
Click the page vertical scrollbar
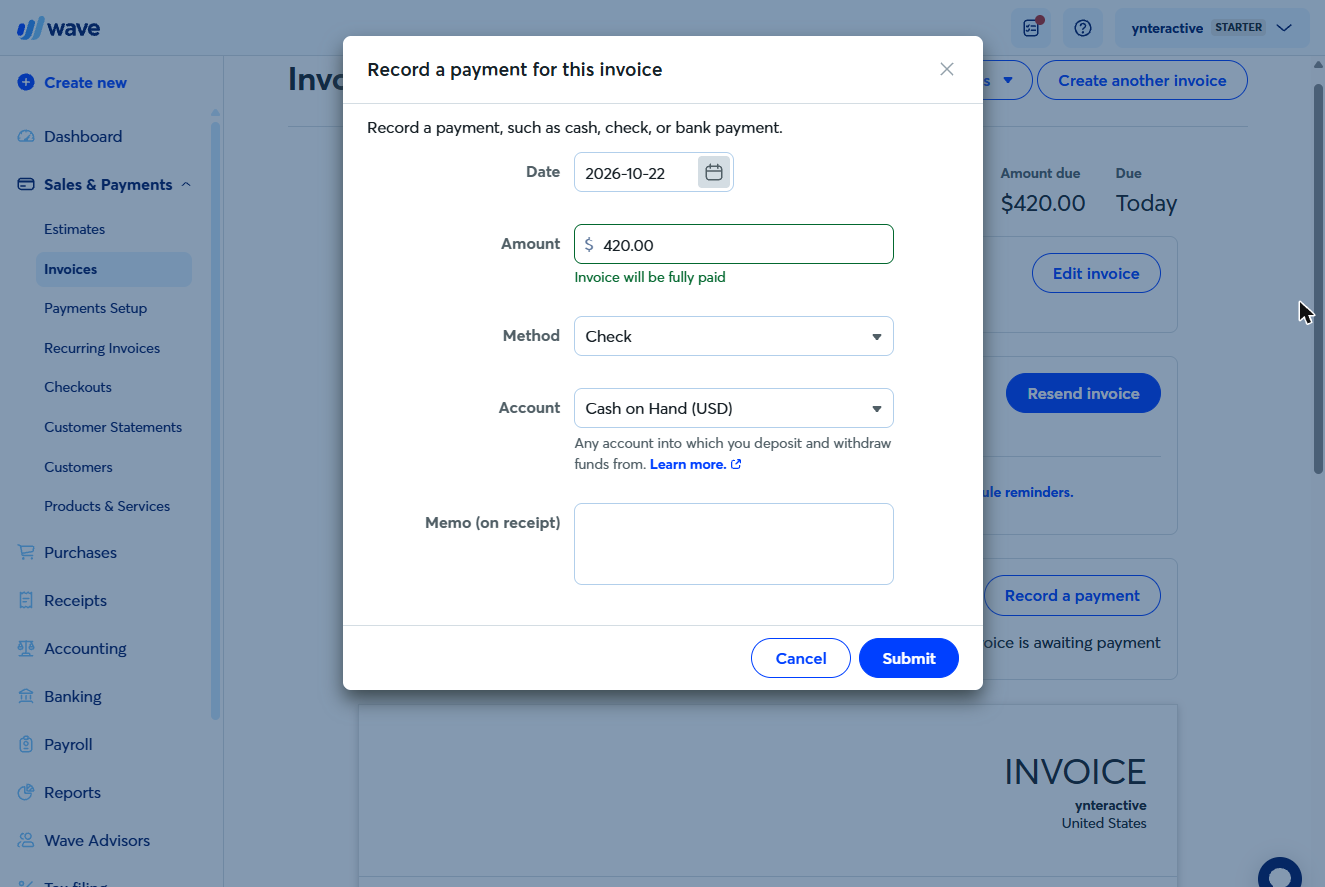[1318, 278]
